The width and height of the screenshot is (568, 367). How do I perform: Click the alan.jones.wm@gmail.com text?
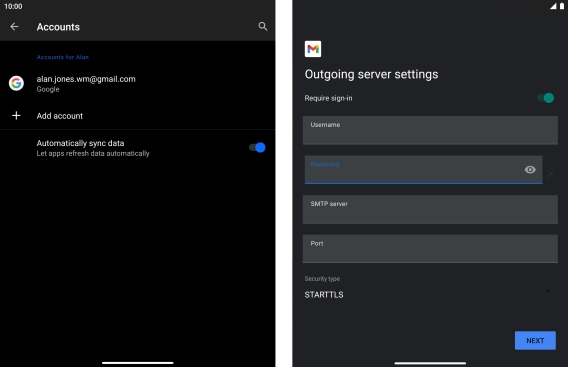pos(86,79)
